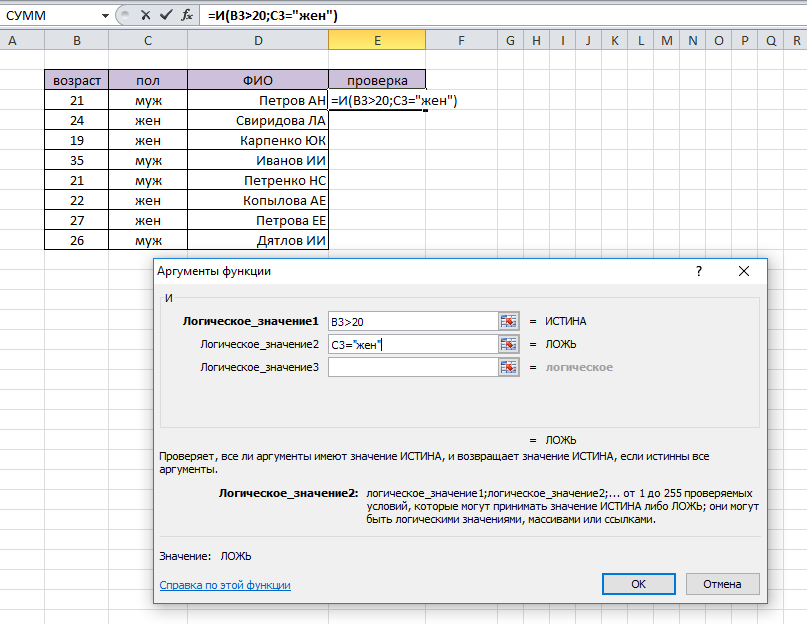Click the ФИО header cell
The height and width of the screenshot is (624, 807).
[258, 80]
